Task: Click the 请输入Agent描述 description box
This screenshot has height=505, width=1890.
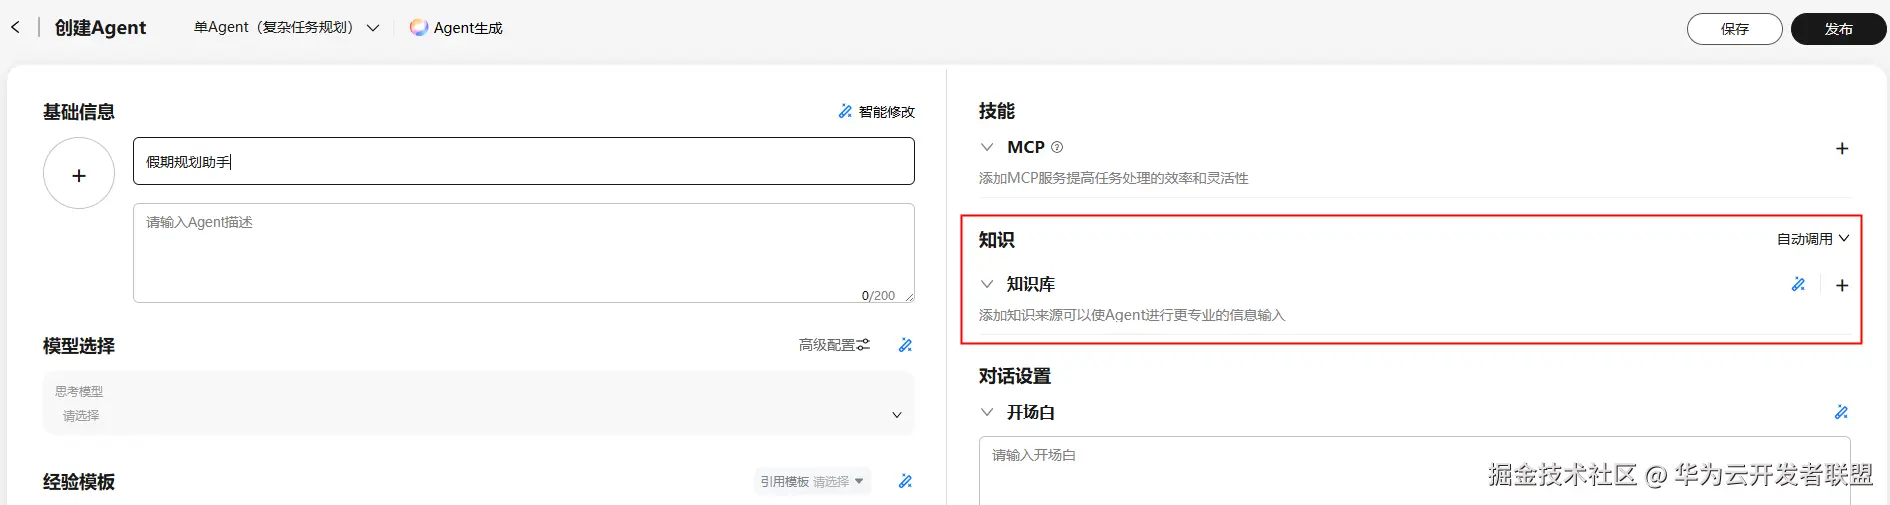Action: pyautogui.click(x=524, y=253)
